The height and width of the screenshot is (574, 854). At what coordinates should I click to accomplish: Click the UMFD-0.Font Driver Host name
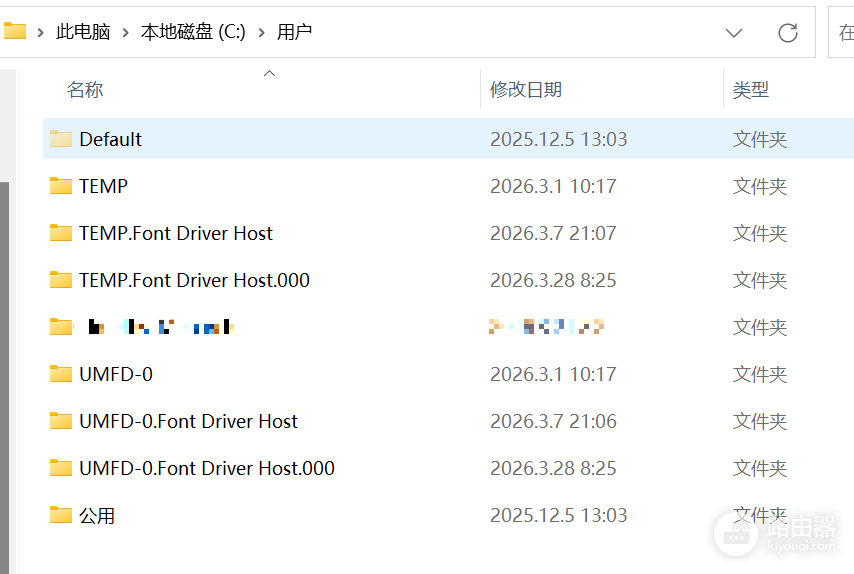pos(188,422)
